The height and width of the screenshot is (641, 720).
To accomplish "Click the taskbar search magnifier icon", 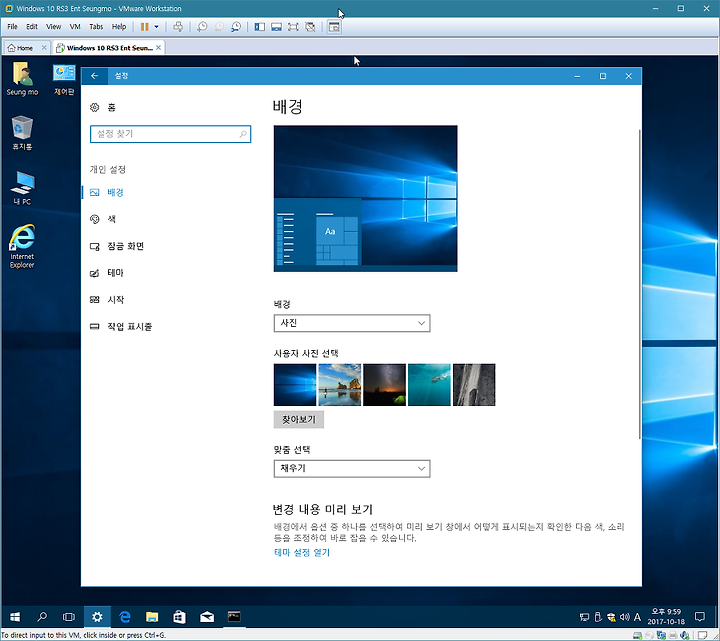I will tap(42, 617).
